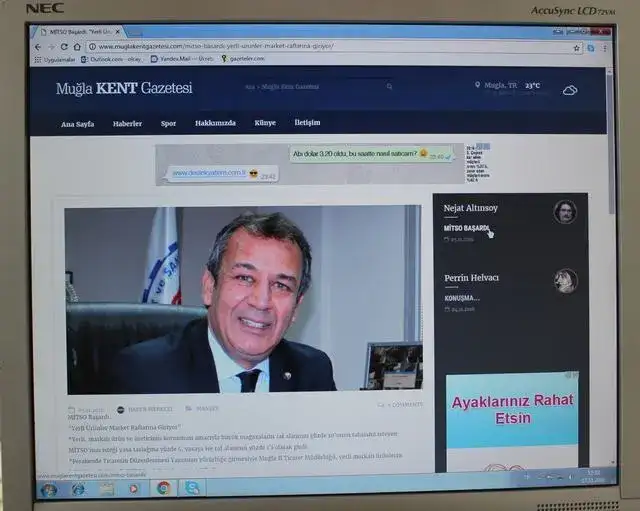Open the Chrome three-dot menu
Viewport: 640px width, 511px height.
(x=605, y=48)
